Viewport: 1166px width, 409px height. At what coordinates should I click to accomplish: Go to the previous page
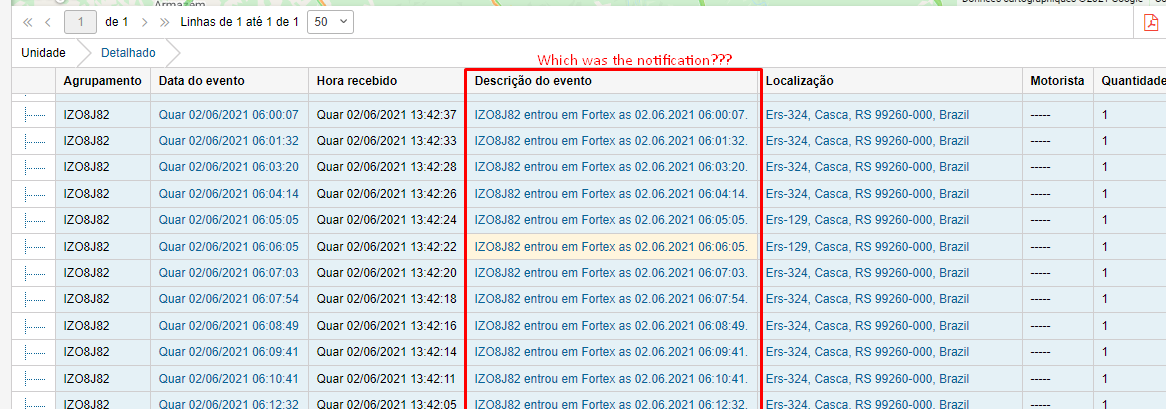(47, 21)
